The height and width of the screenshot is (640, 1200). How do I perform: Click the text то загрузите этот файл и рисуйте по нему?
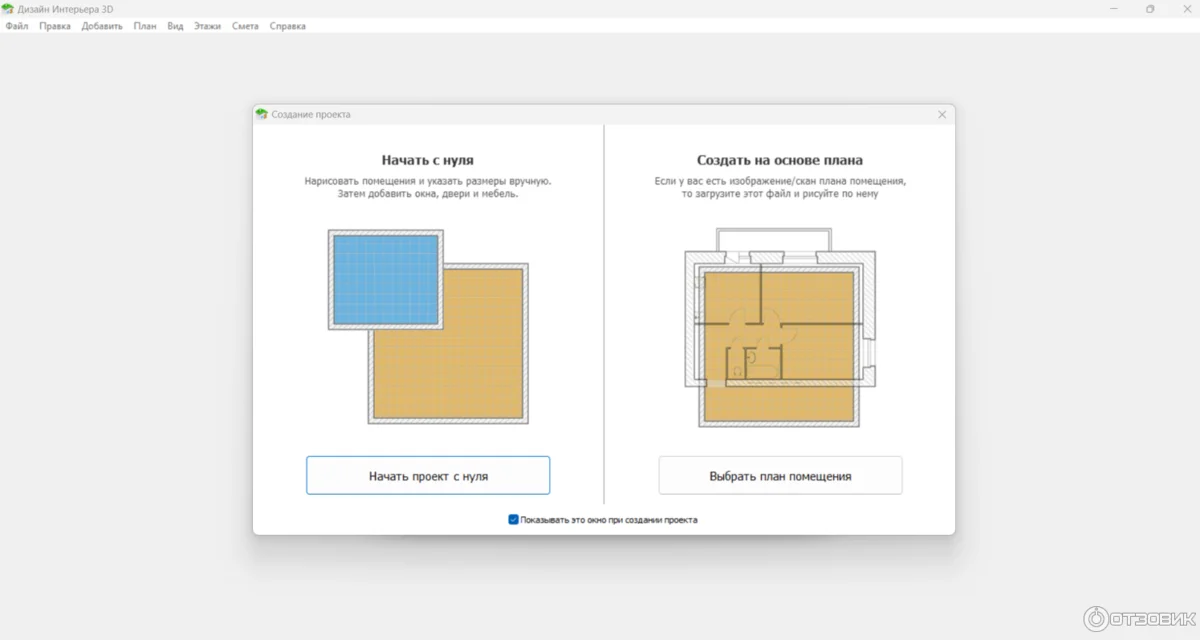(780, 194)
